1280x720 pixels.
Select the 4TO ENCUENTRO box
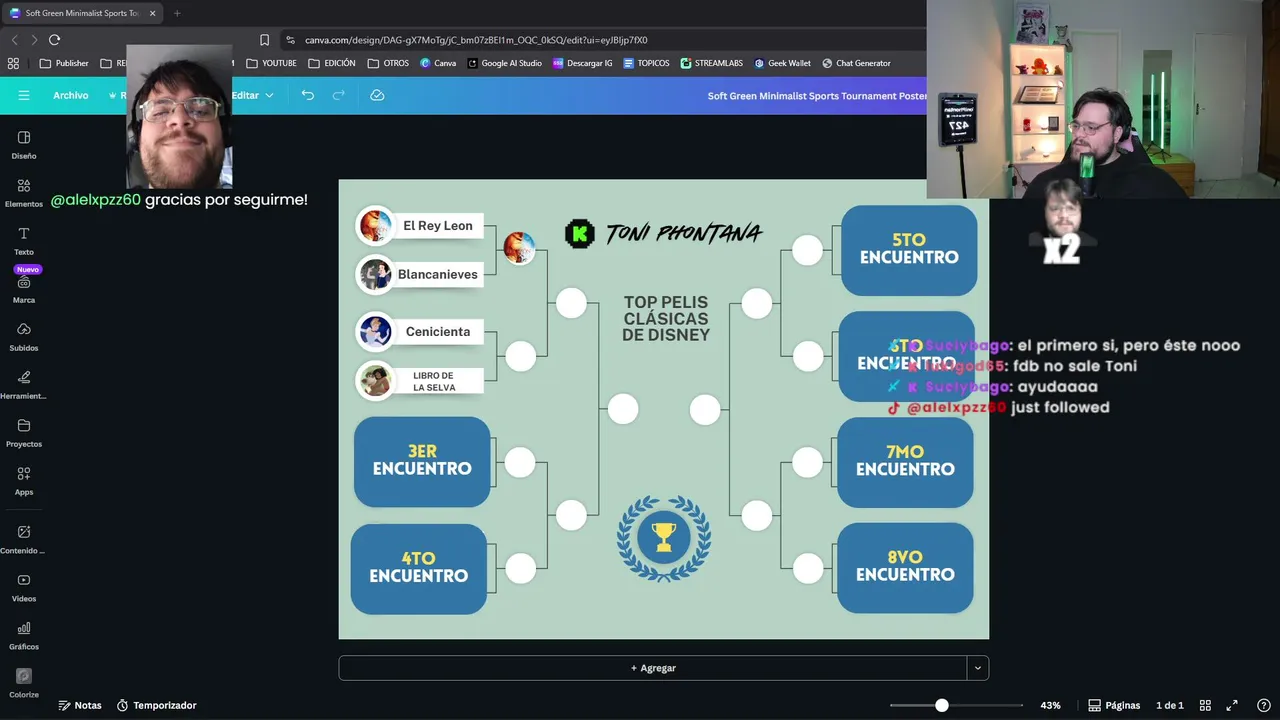coord(419,568)
